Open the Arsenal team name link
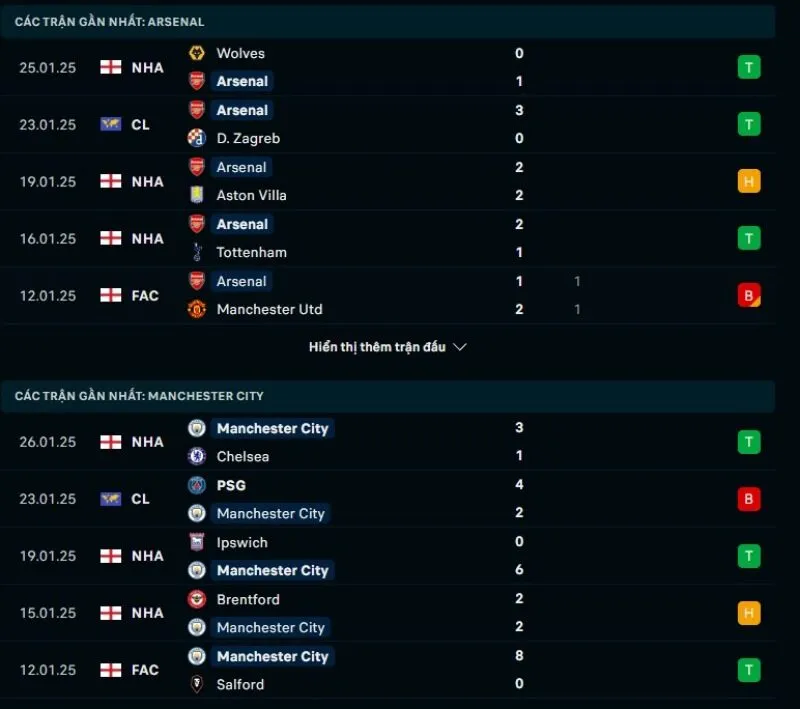 pyautogui.click(x=241, y=81)
